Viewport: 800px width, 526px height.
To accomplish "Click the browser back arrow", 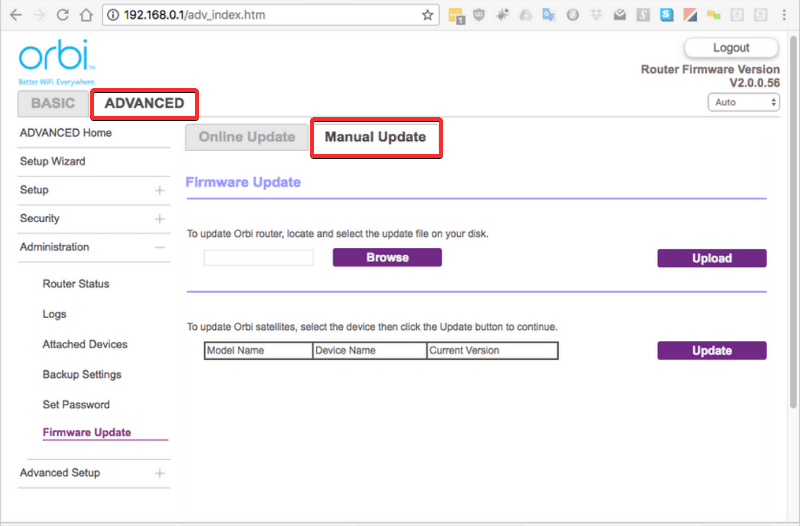I will (x=15, y=16).
